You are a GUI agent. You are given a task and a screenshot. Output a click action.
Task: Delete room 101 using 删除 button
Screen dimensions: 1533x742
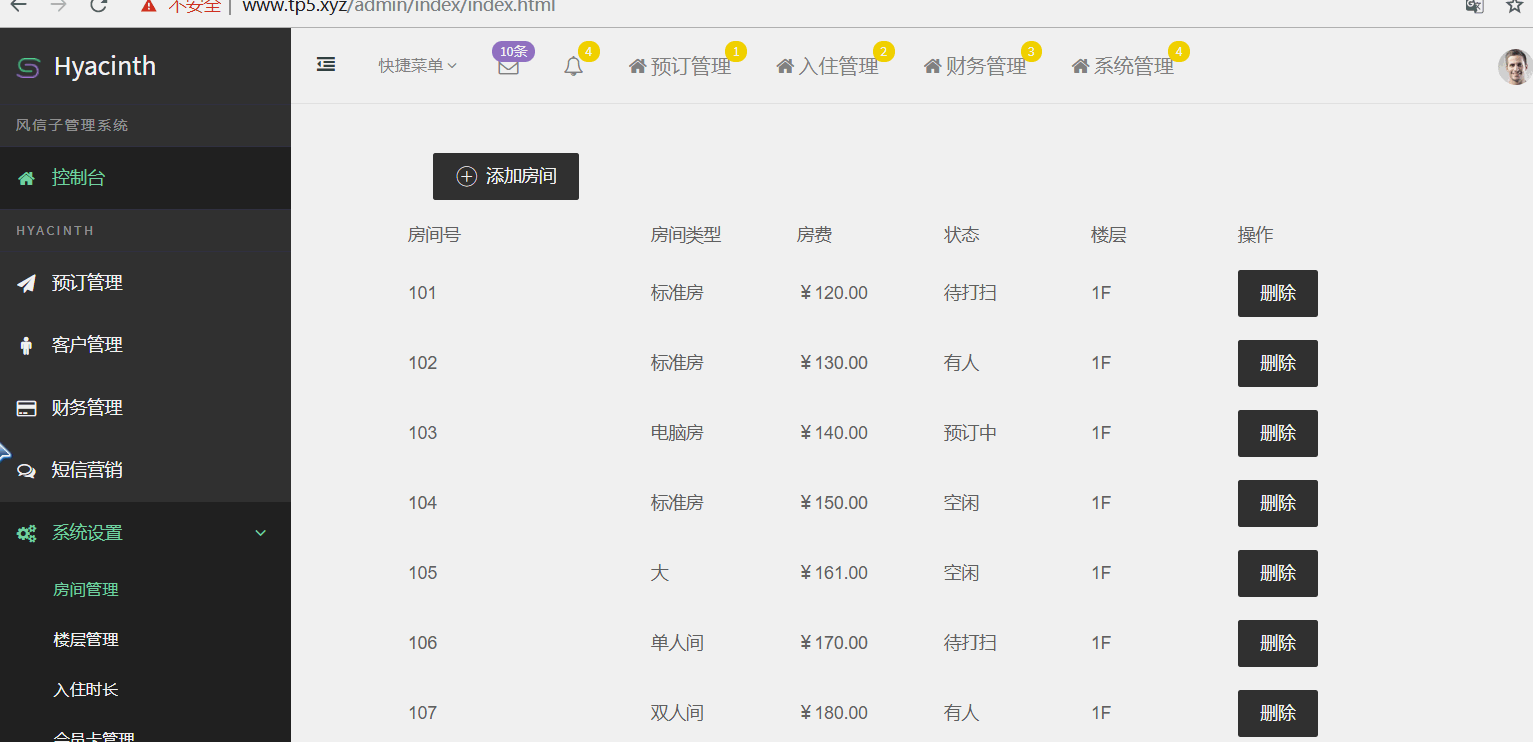tap(1277, 293)
